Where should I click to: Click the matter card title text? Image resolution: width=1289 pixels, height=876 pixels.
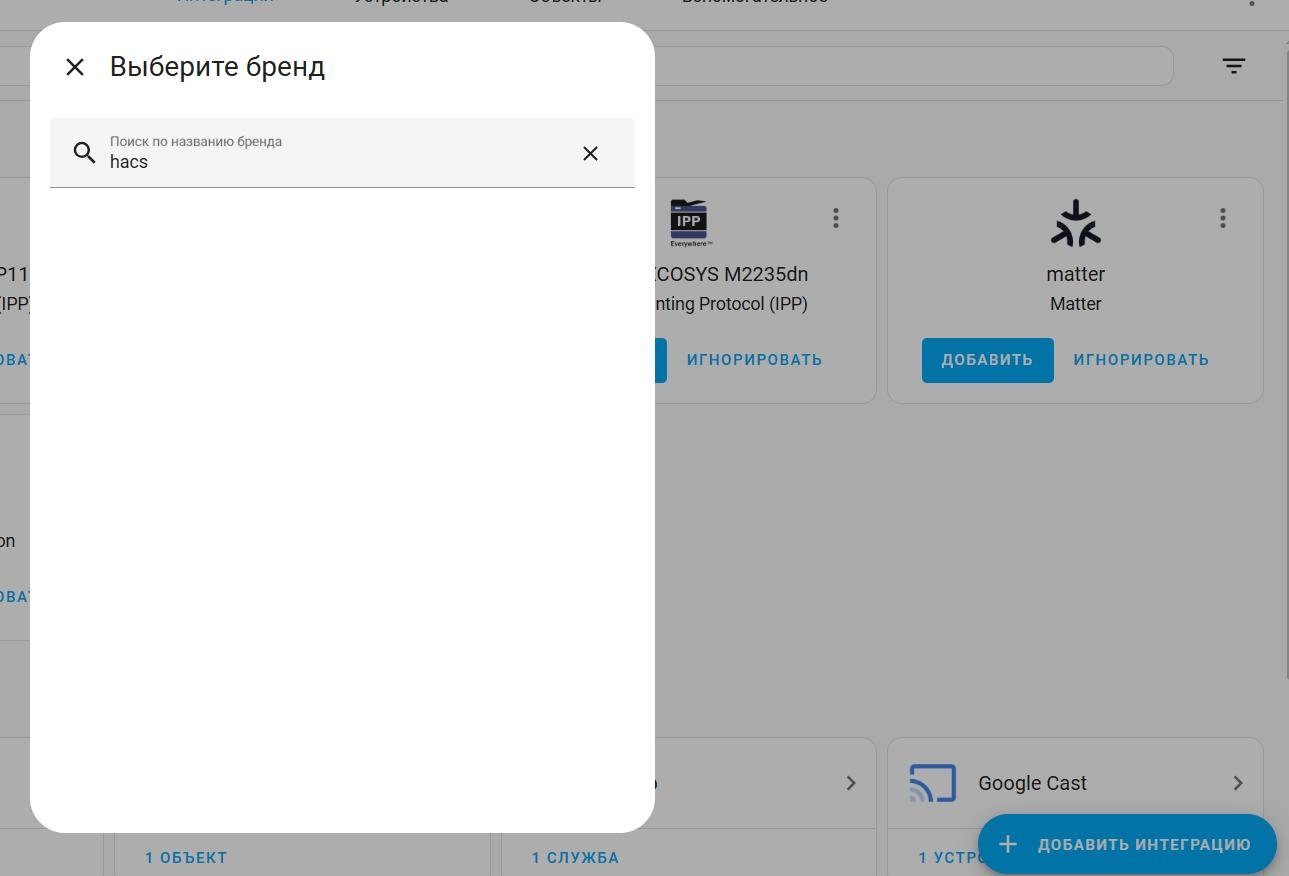point(1076,274)
